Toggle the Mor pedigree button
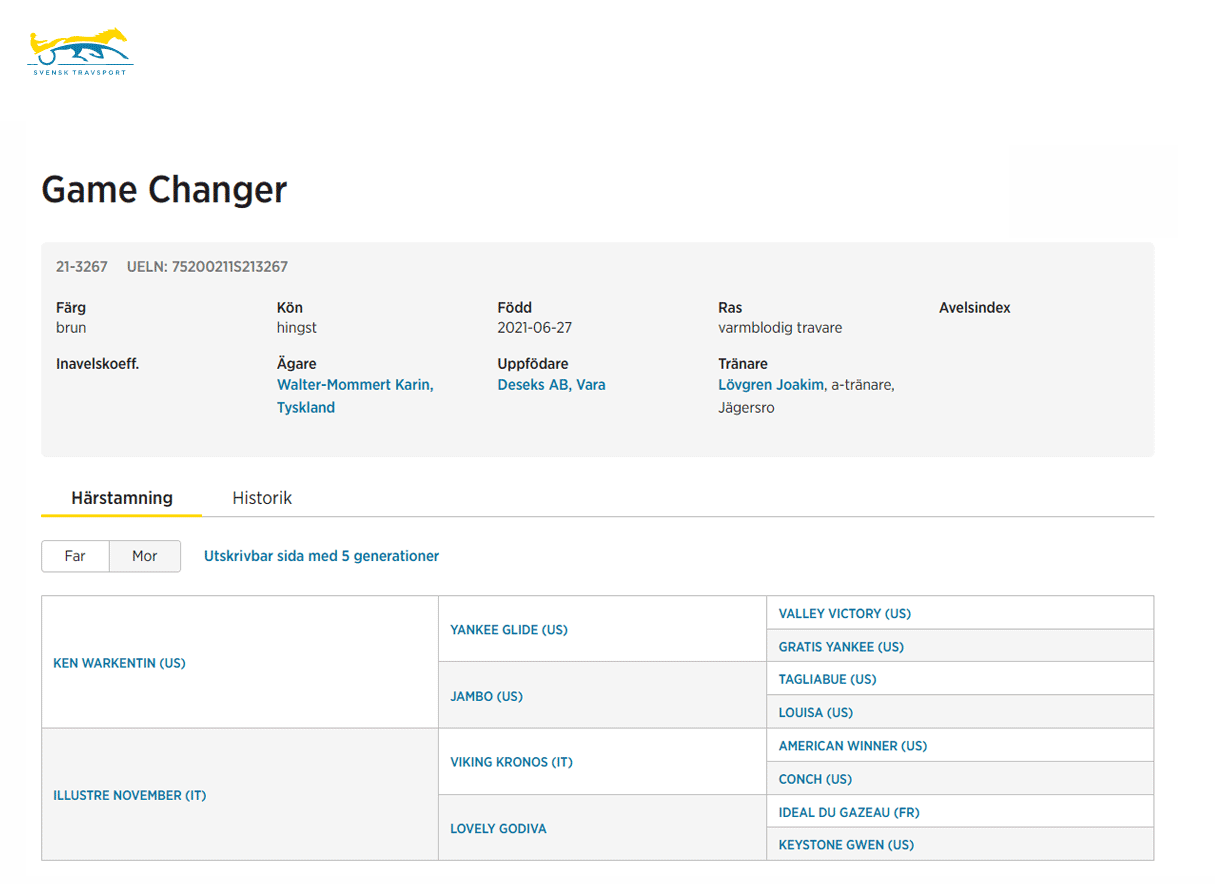Viewport: 1215px width, 884px height. click(145, 556)
